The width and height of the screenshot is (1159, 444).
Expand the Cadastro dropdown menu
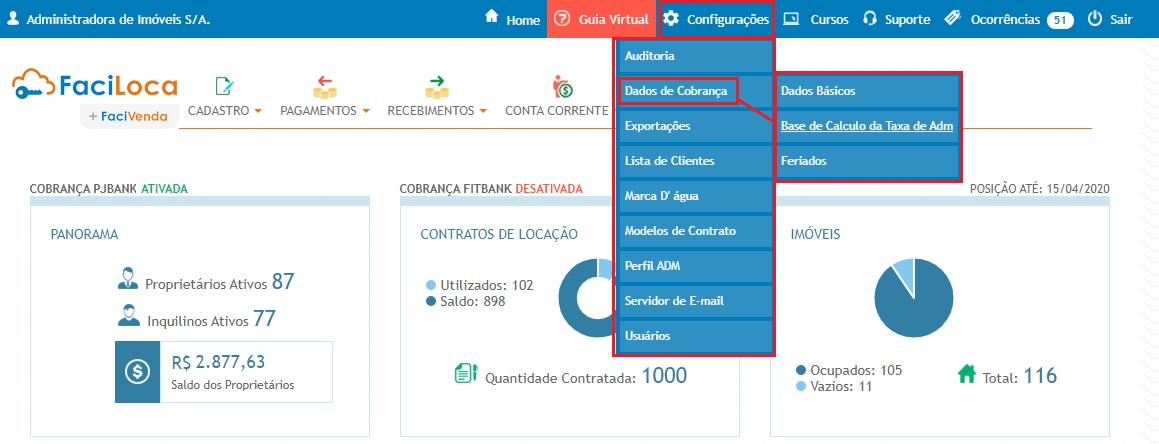pyautogui.click(x=224, y=110)
